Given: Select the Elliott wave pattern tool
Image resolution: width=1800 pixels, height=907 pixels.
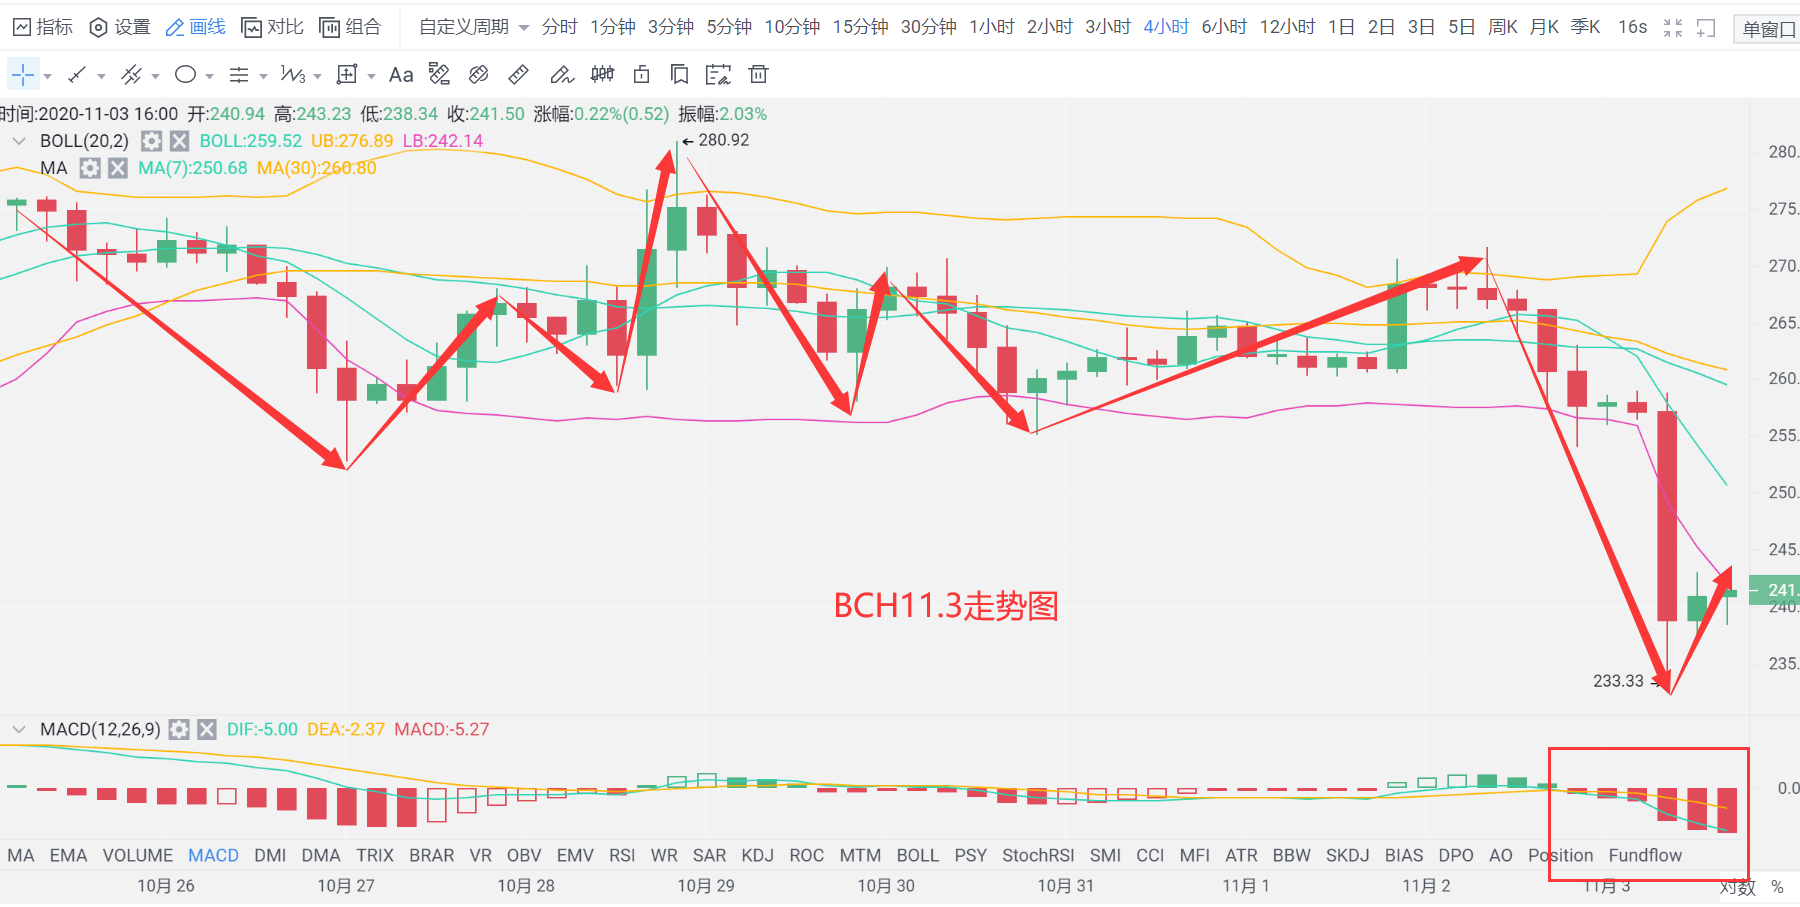Looking at the screenshot, I should (x=293, y=75).
